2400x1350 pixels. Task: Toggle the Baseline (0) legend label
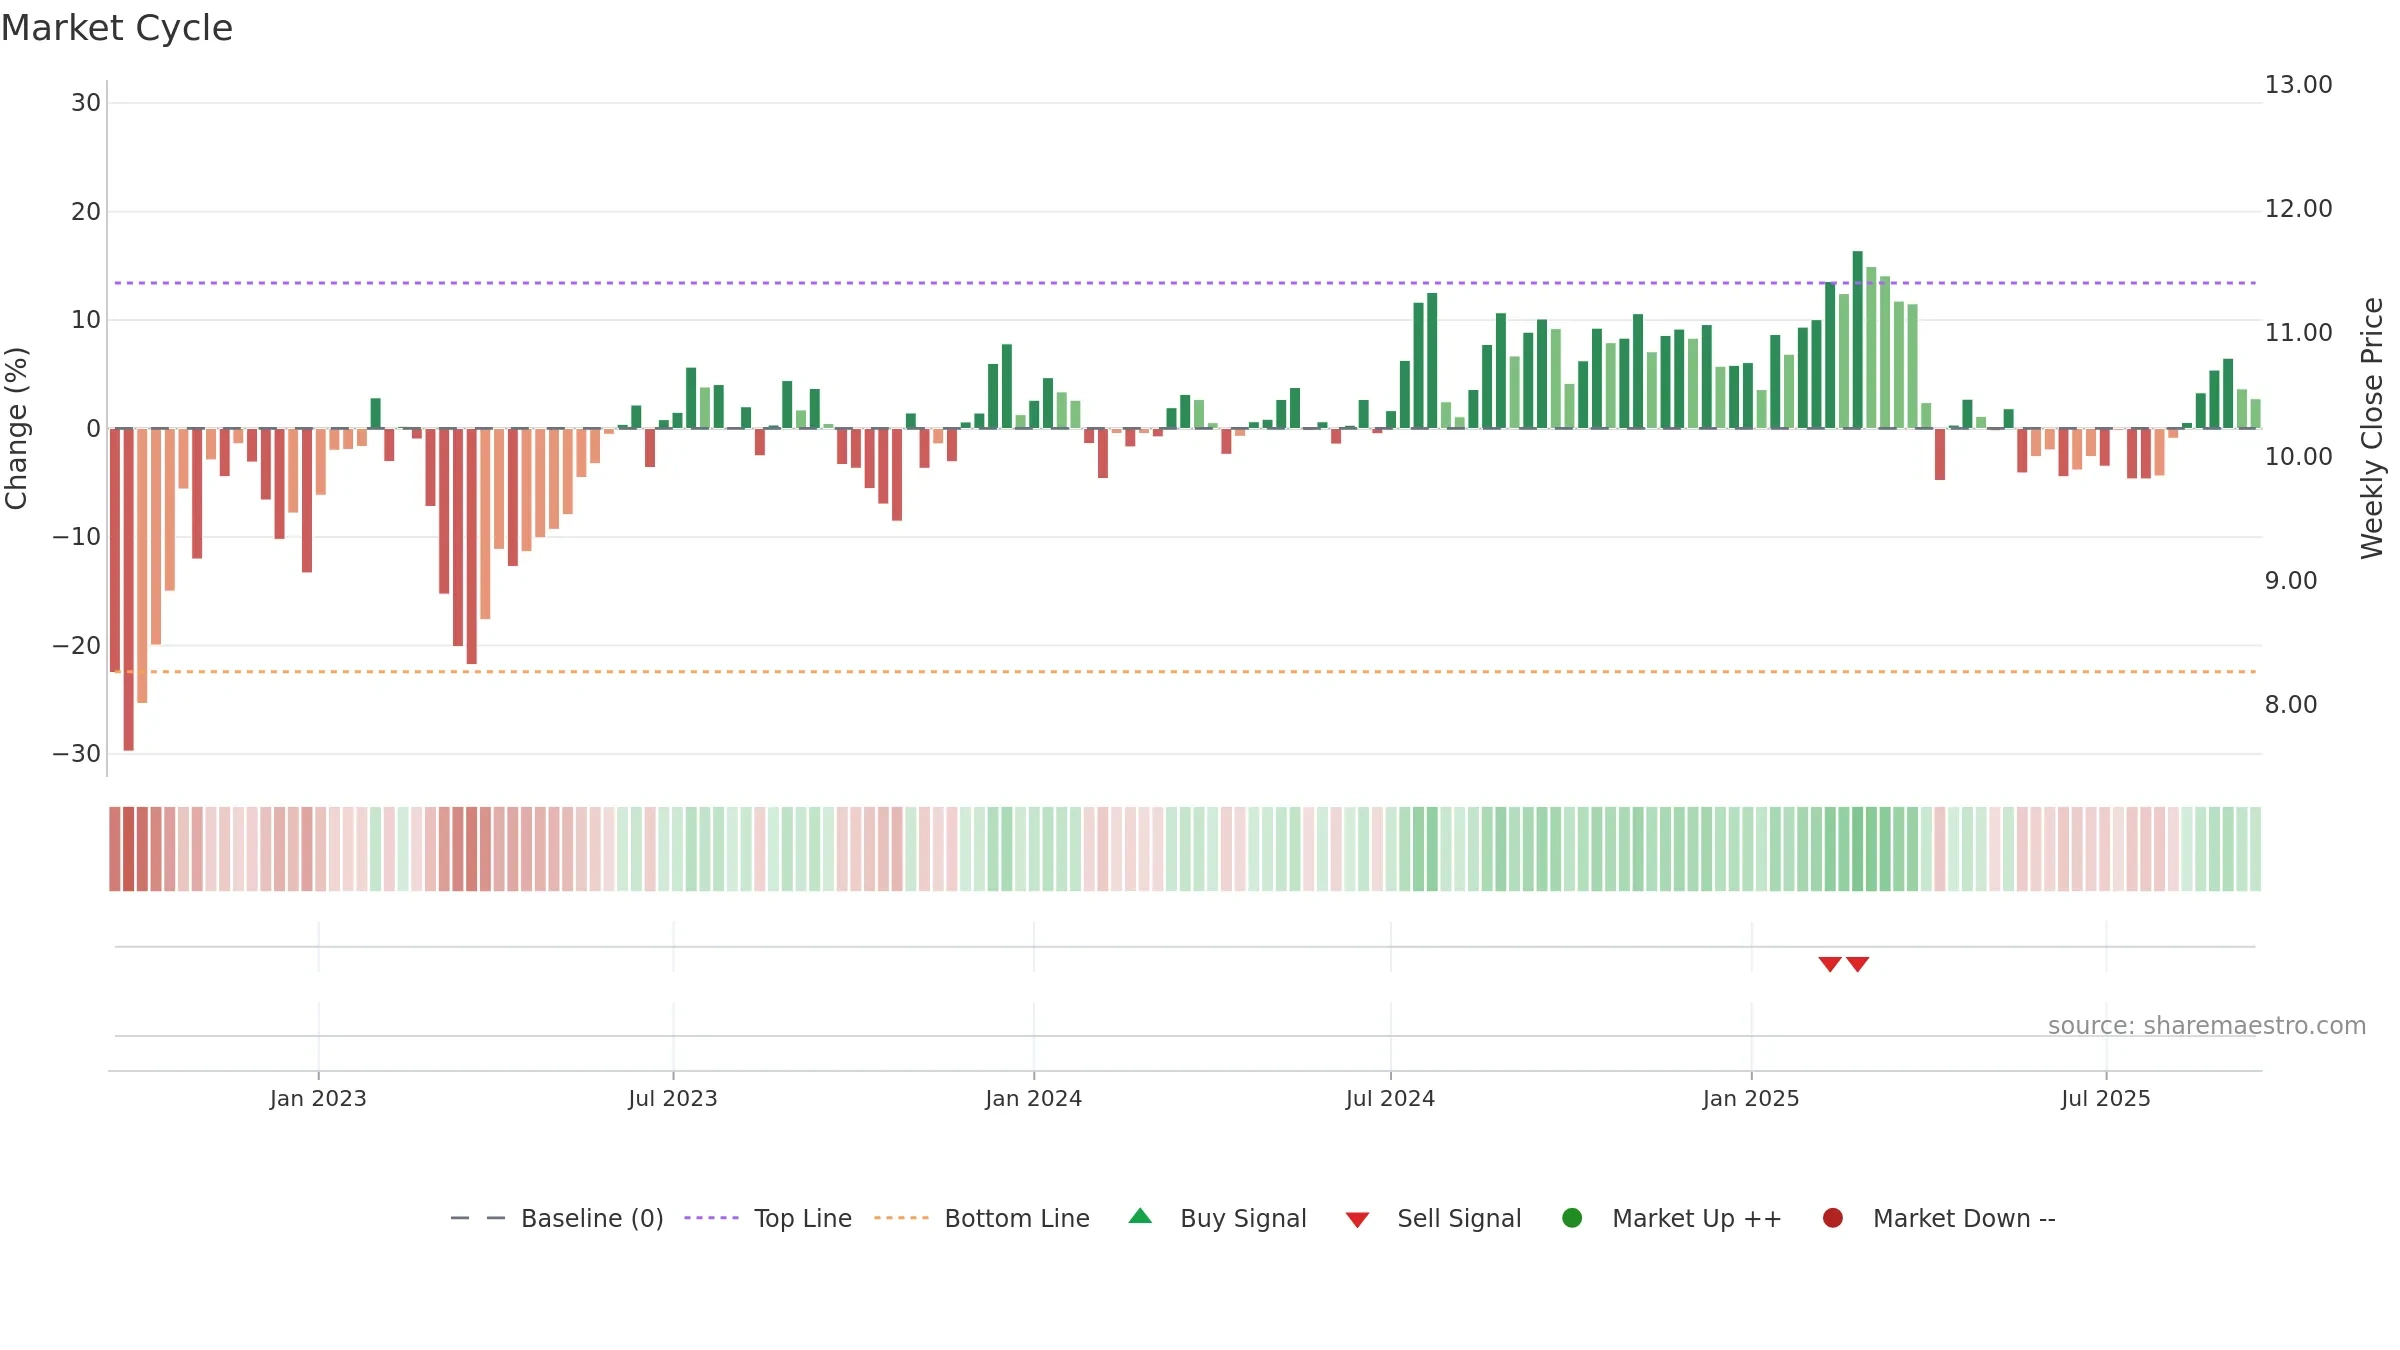(x=592, y=1218)
